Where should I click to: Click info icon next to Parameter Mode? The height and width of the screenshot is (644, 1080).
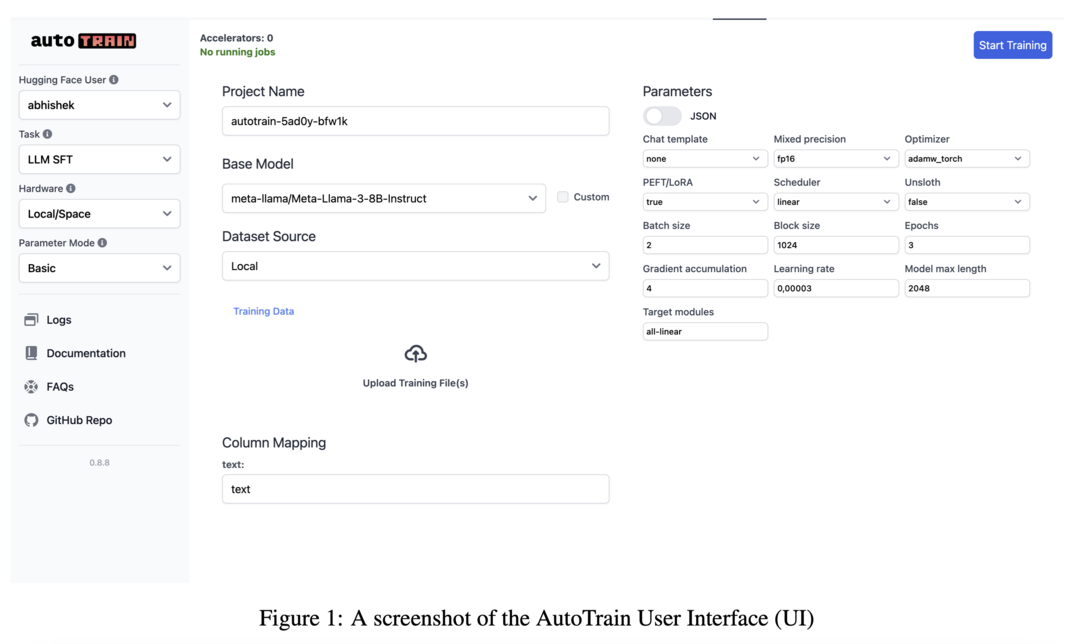click(102, 243)
